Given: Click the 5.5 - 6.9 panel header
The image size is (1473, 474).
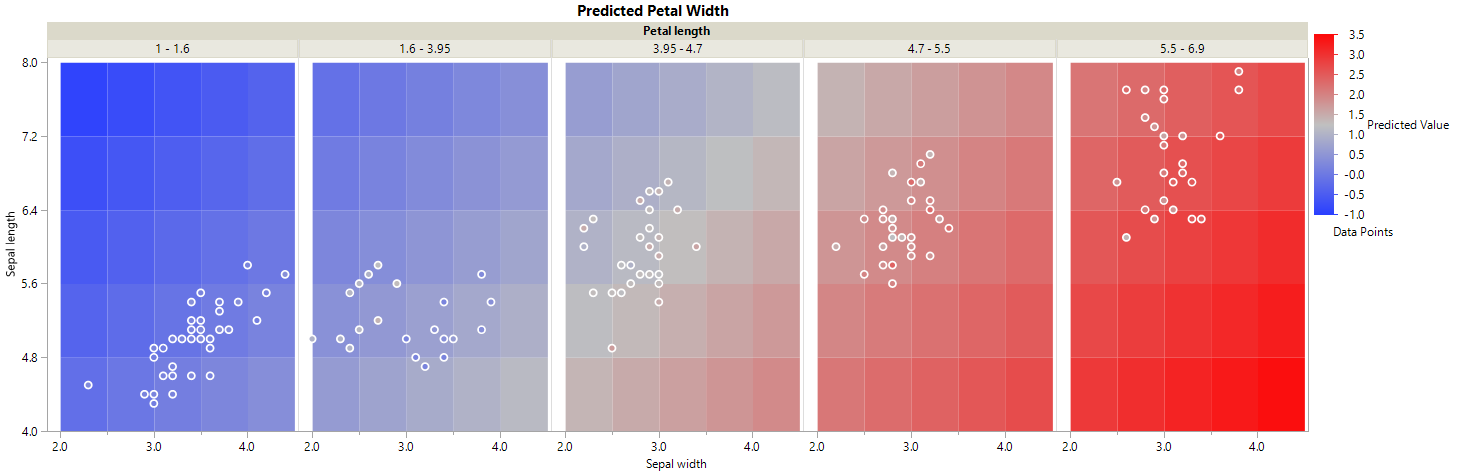Looking at the screenshot, I should [1182, 48].
